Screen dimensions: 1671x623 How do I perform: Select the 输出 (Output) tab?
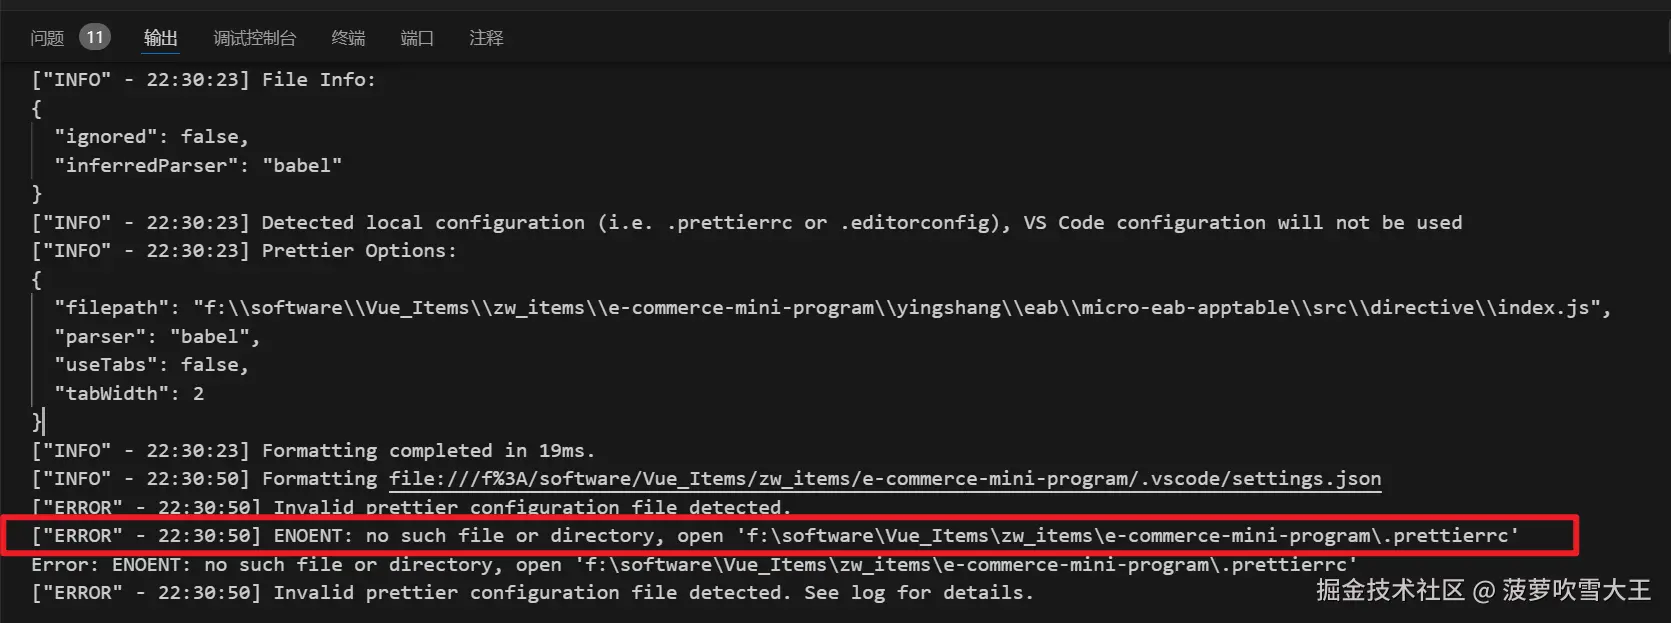160,38
